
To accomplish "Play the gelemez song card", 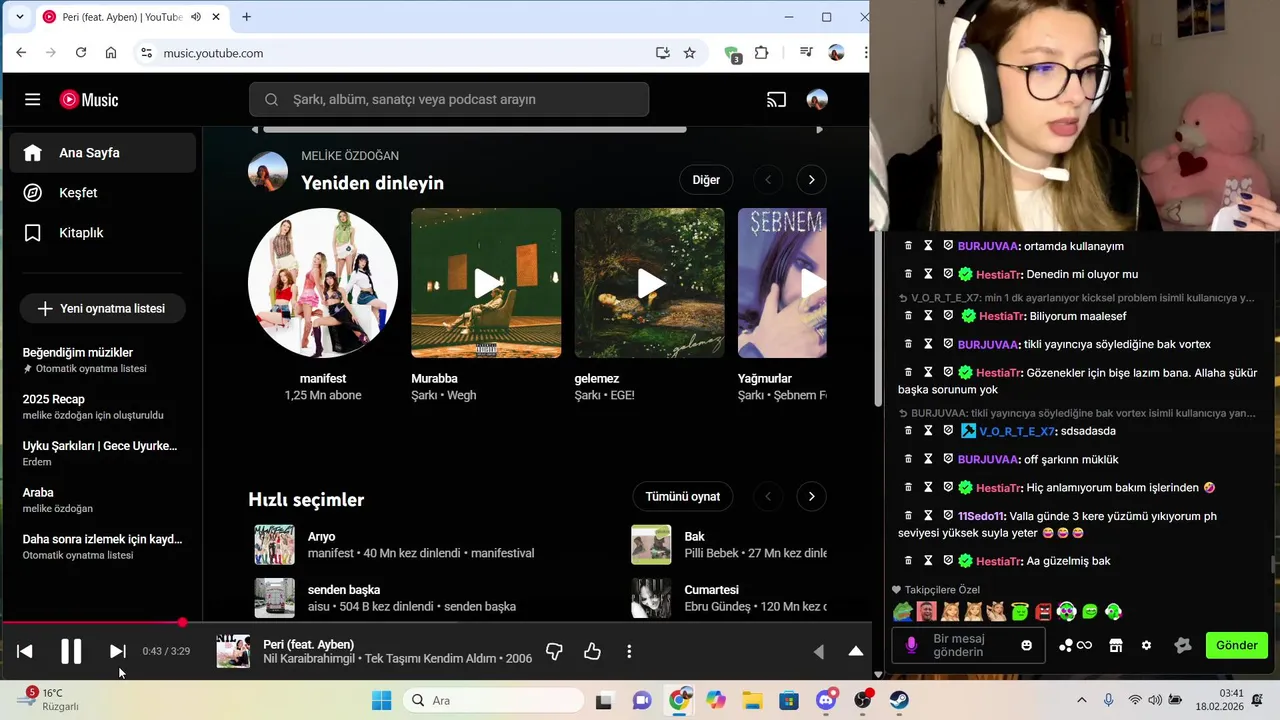I will (x=650, y=283).
